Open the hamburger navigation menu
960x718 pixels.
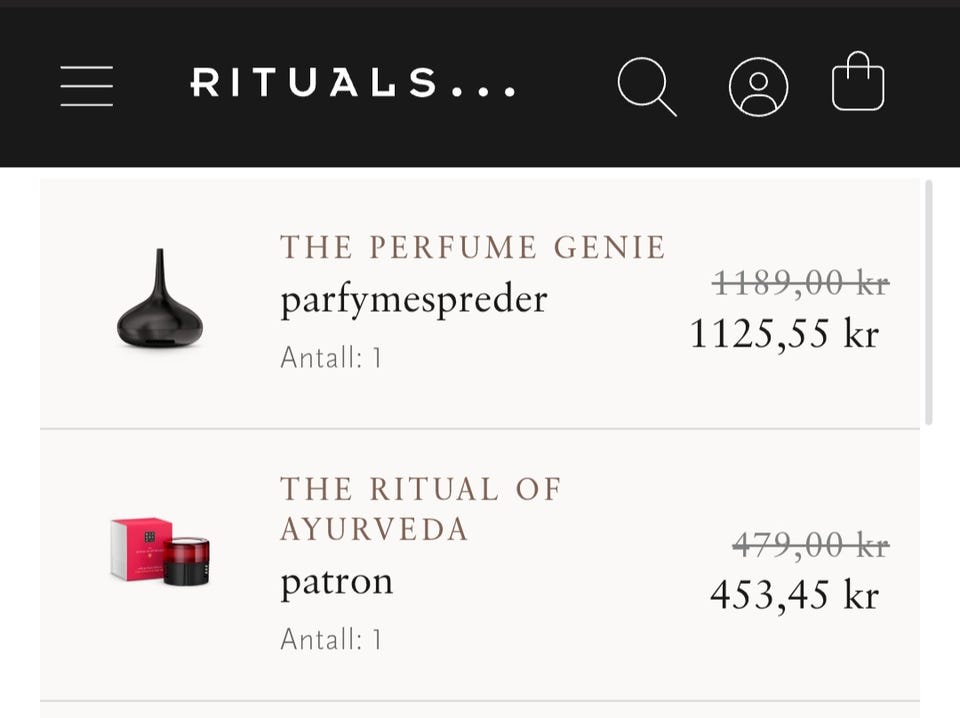[86, 85]
